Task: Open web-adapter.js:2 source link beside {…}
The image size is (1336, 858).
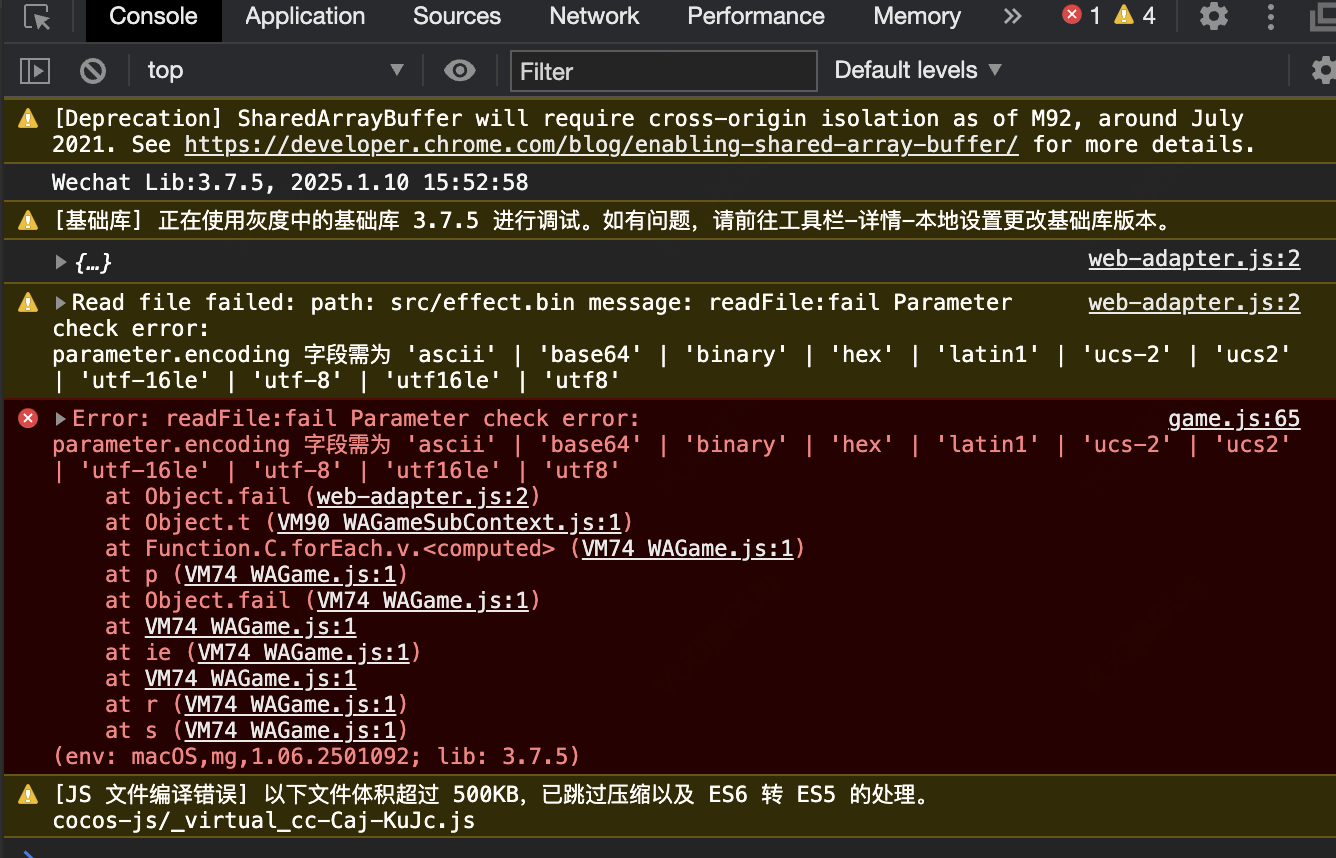Action: click(x=1194, y=259)
